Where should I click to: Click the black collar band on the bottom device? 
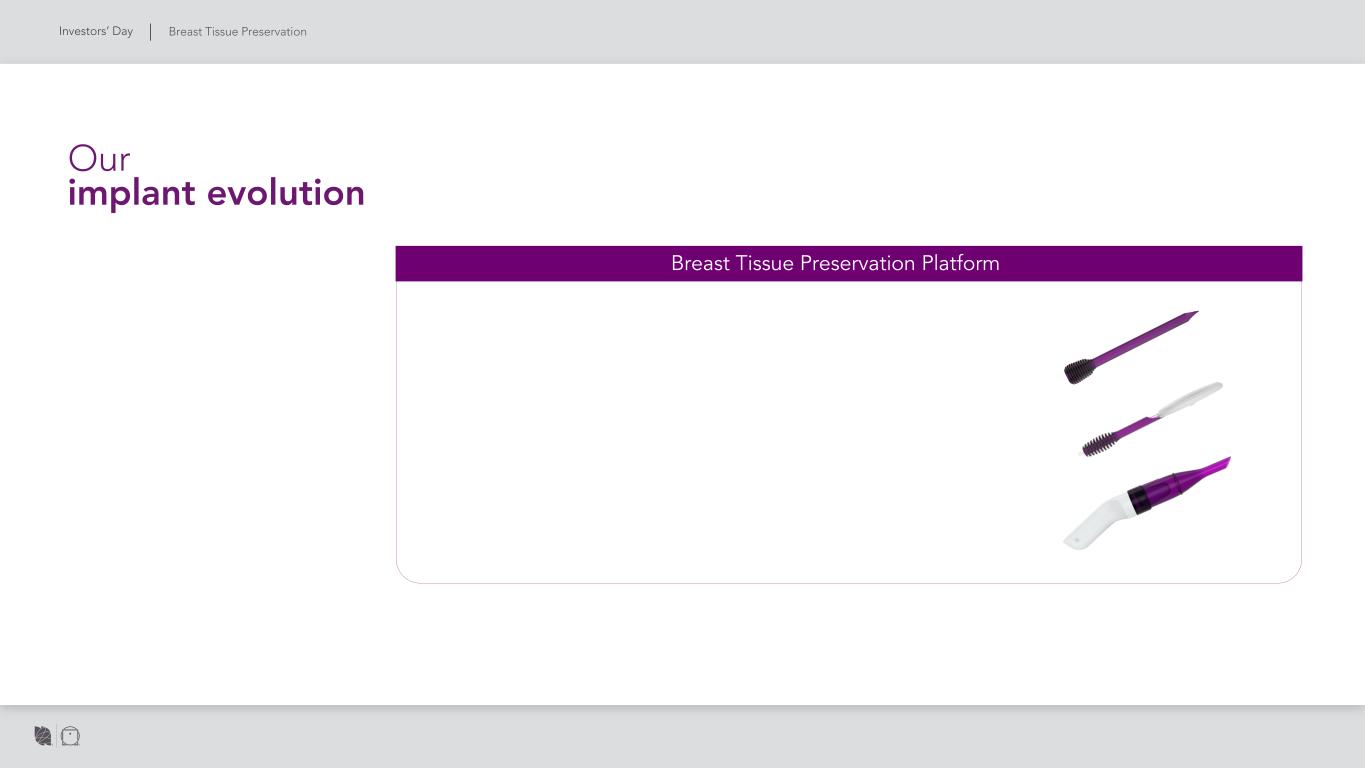click(x=1138, y=498)
